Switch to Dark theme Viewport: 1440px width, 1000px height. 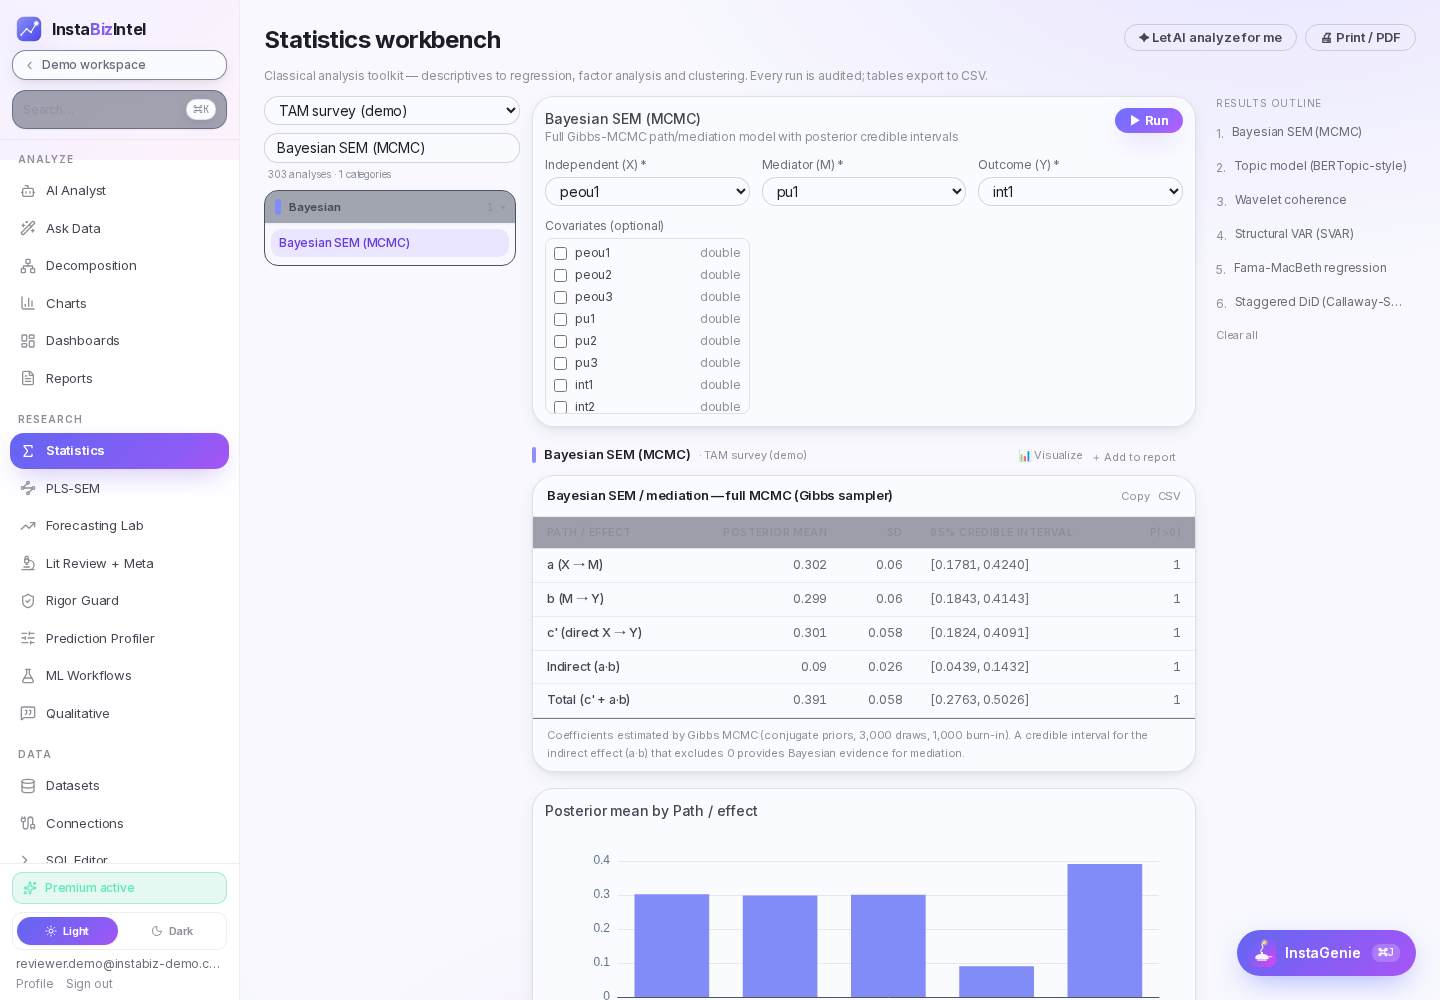pyautogui.click(x=172, y=931)
